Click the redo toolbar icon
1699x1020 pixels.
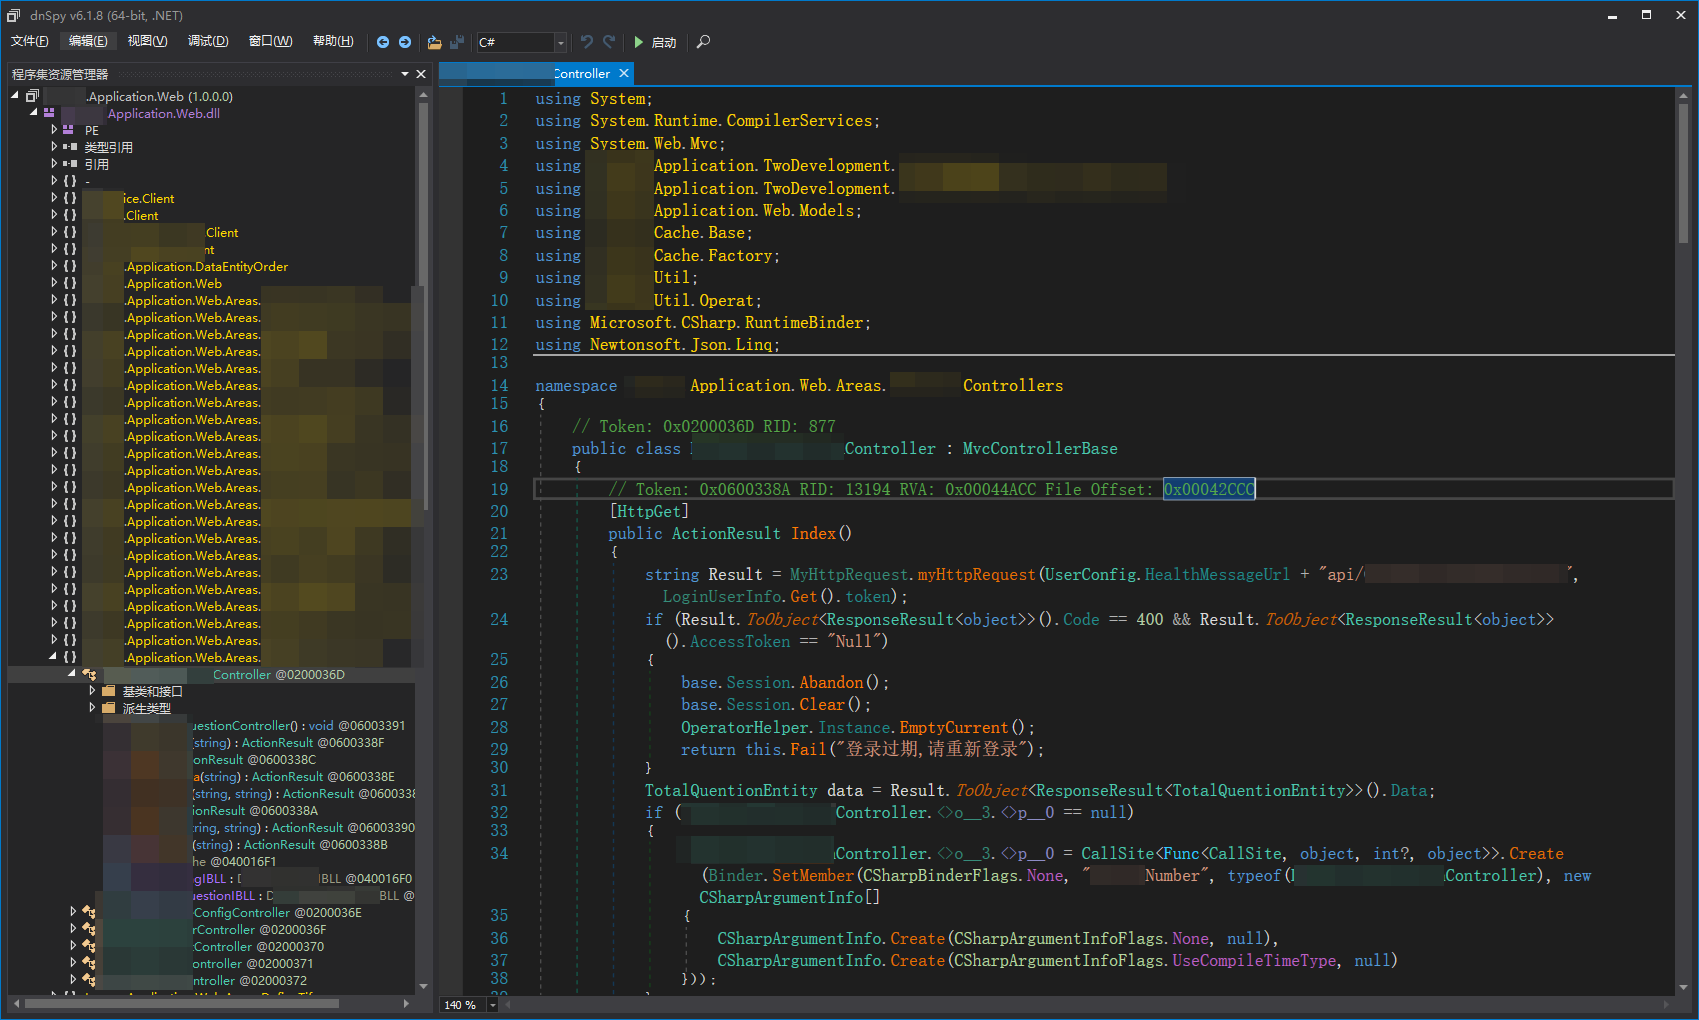click(x=609, y=42)
